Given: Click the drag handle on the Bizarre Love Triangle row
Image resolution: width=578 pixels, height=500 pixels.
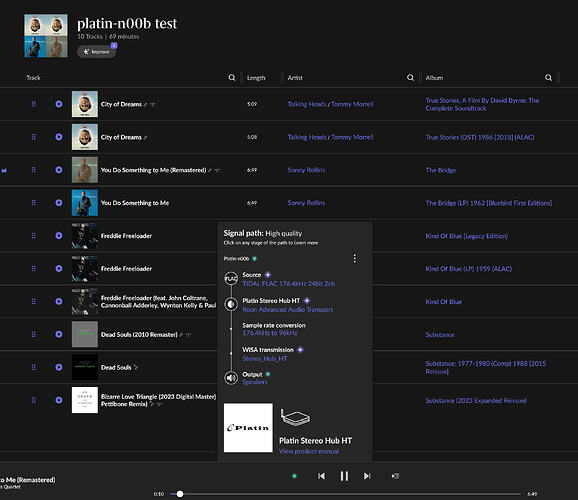Looking at the screenshot, I should [34, 400].
